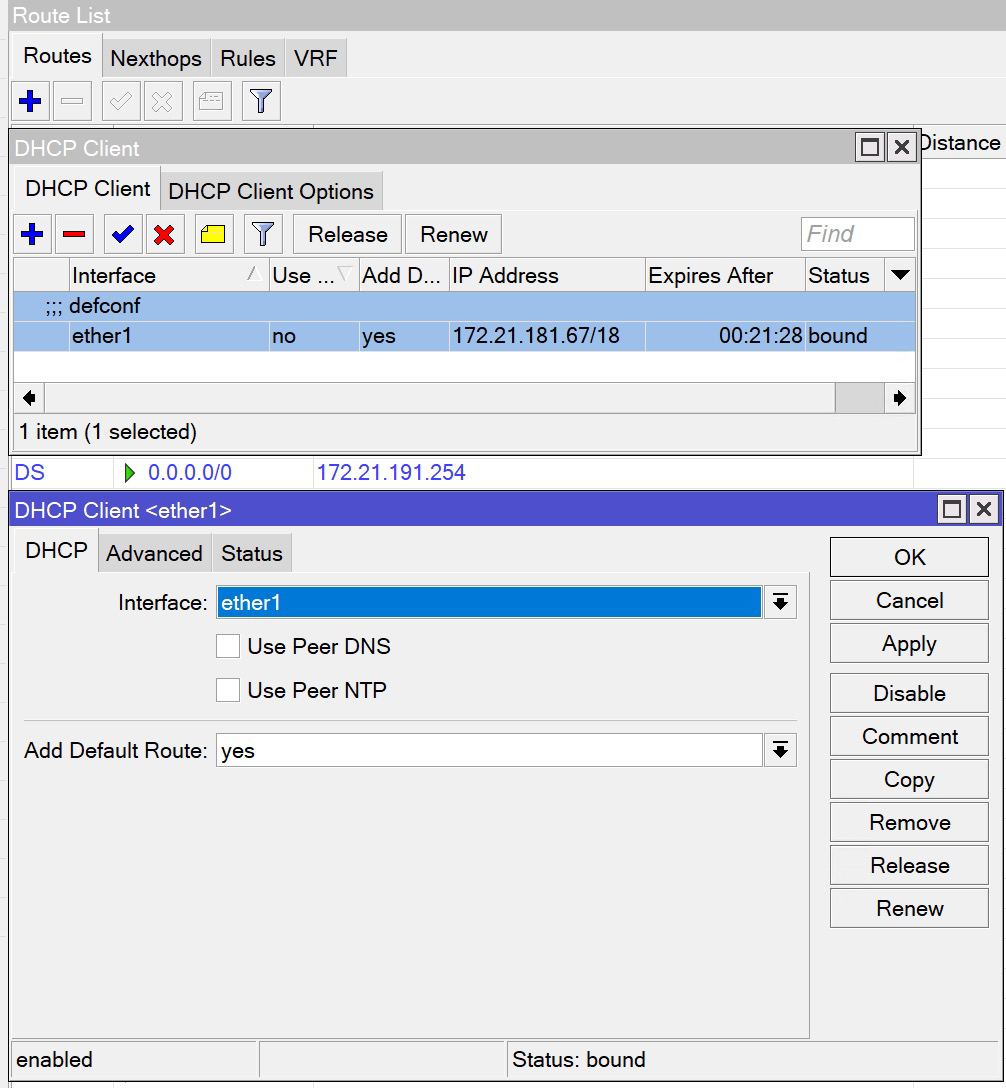Image resolution: width=1006 pixels, height=1088 pixels.
Task: Sort by Status column header
Action: pos(845,275)
